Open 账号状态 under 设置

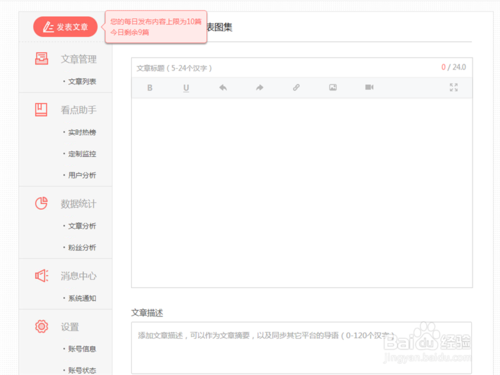click(82, 370)
